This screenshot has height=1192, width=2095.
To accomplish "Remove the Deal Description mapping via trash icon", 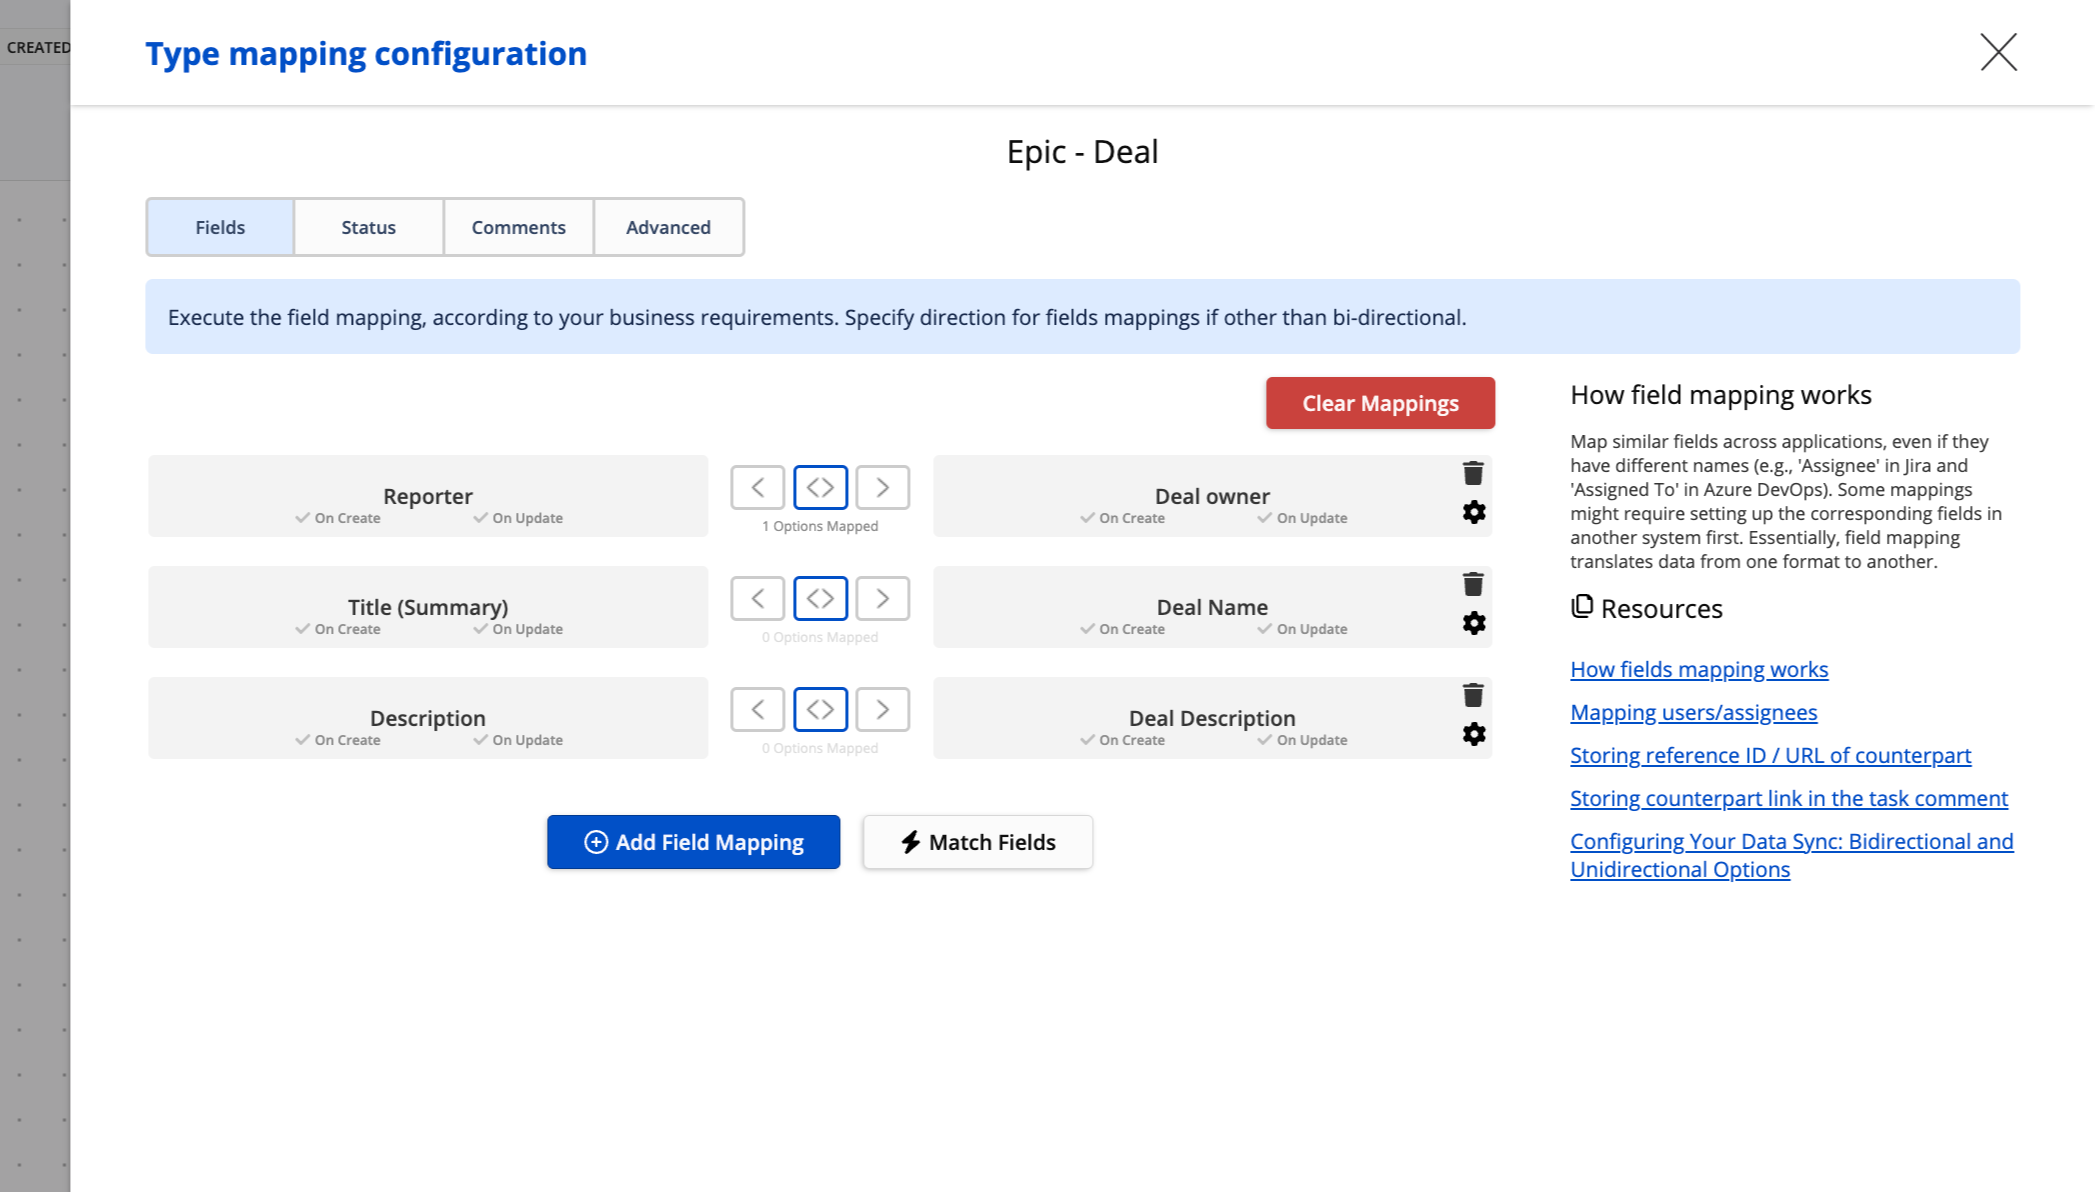I will 1473,695.
